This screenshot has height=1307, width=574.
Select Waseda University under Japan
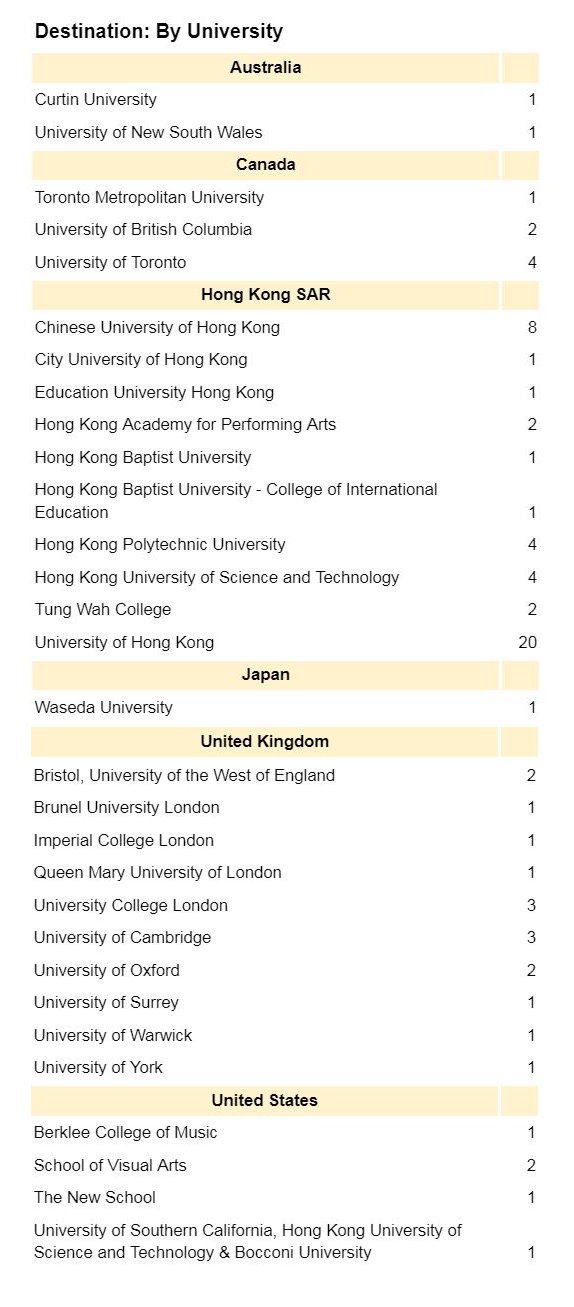click(103, 707)
